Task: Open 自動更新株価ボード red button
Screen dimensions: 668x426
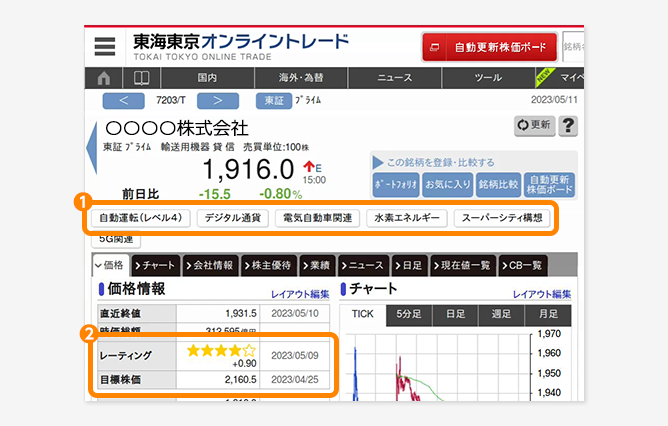Action: (x=489, y=47)
